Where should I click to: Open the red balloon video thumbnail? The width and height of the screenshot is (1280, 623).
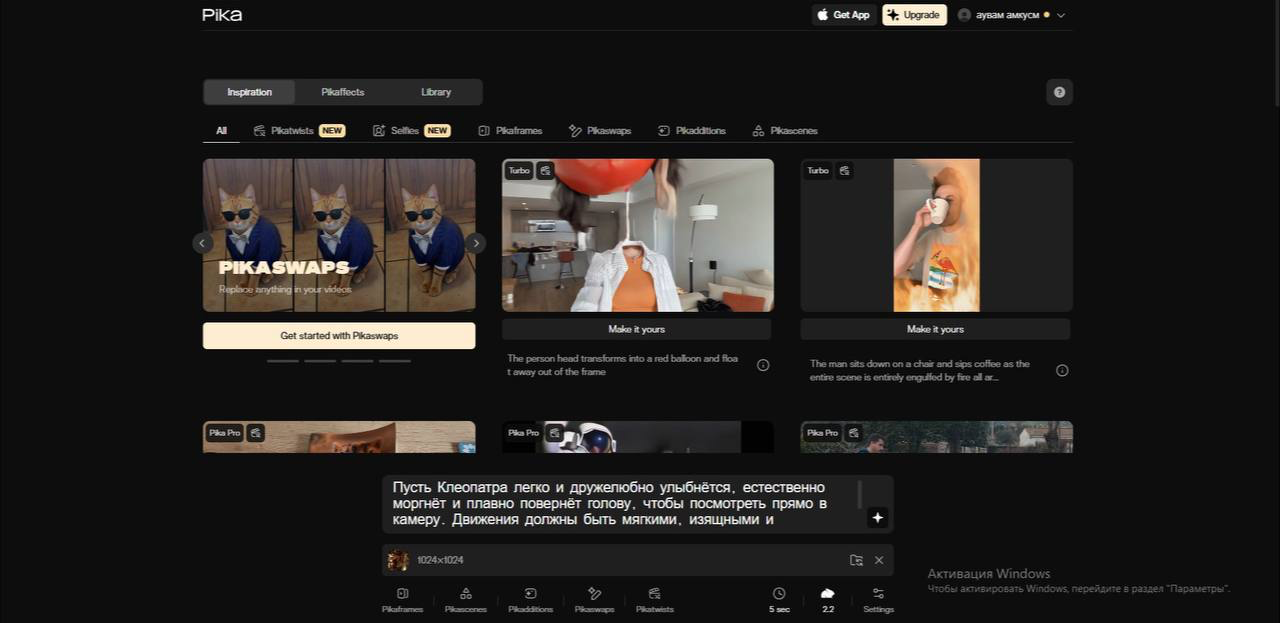[x=638, y=235]
